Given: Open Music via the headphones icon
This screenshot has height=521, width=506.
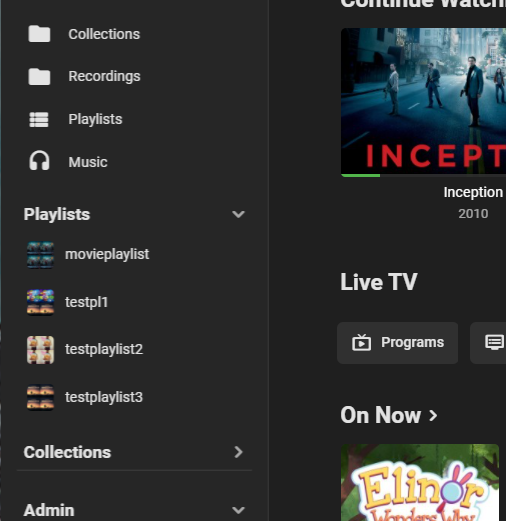Looking at the screenshot, I should click(39, 161).
